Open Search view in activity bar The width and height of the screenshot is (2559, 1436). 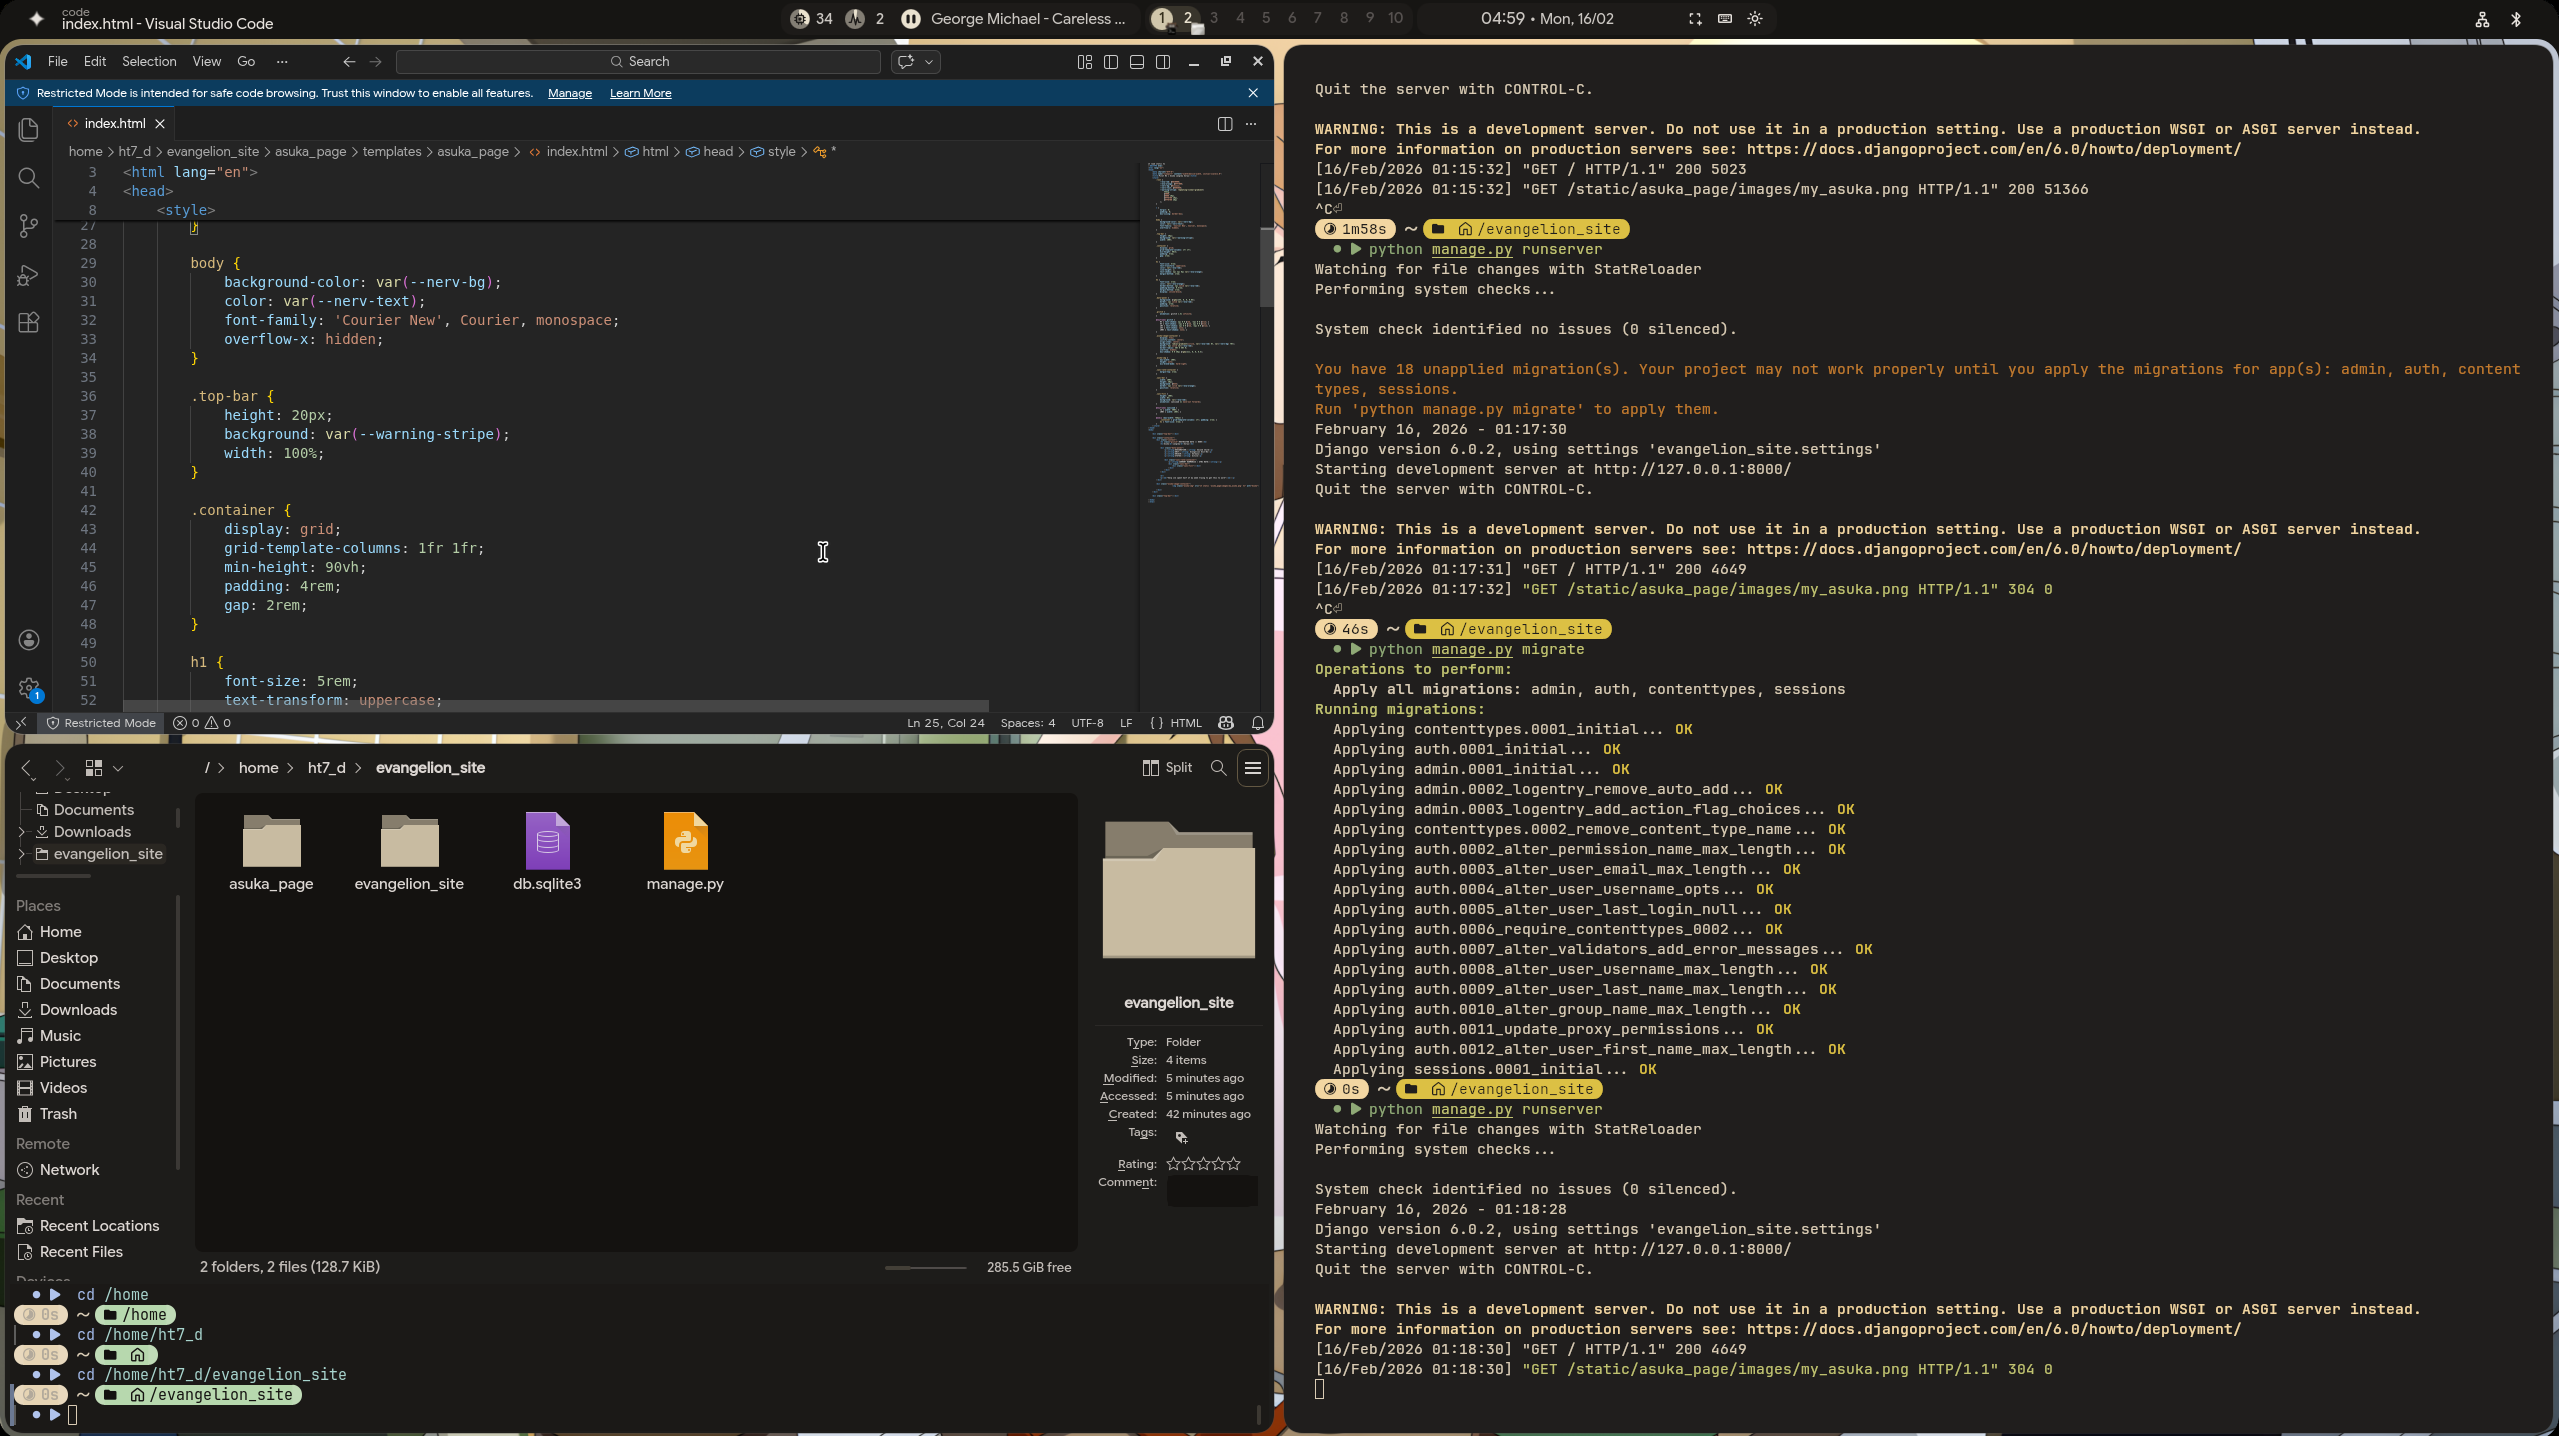tap(29, 178)
